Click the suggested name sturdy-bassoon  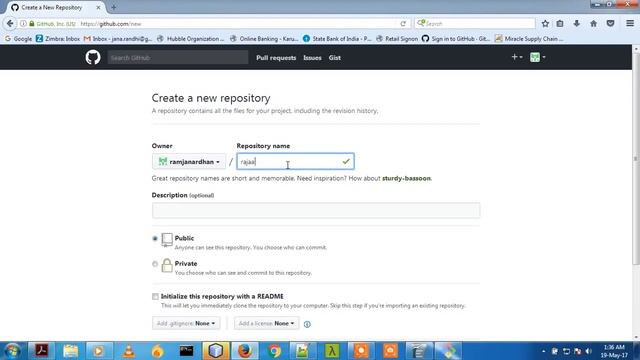click(406, 178)
